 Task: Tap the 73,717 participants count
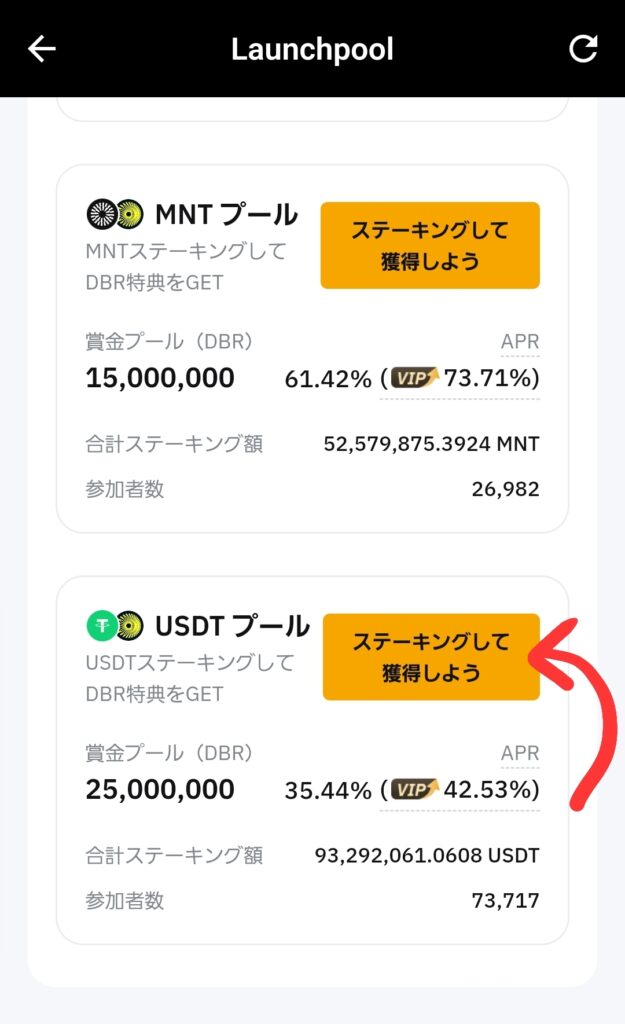tap(505, 901)
